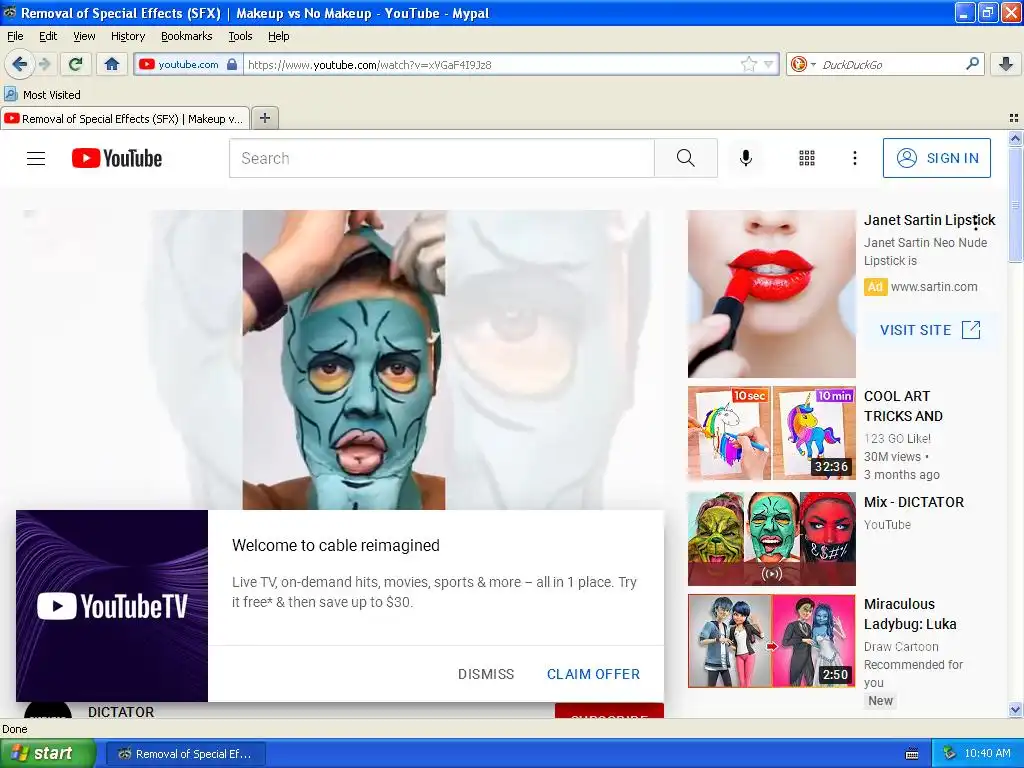The height and width of the screenshot is (768, 1024).
Task: Click the keyboard icon in system tray
Action: click(x=912, y=754)
